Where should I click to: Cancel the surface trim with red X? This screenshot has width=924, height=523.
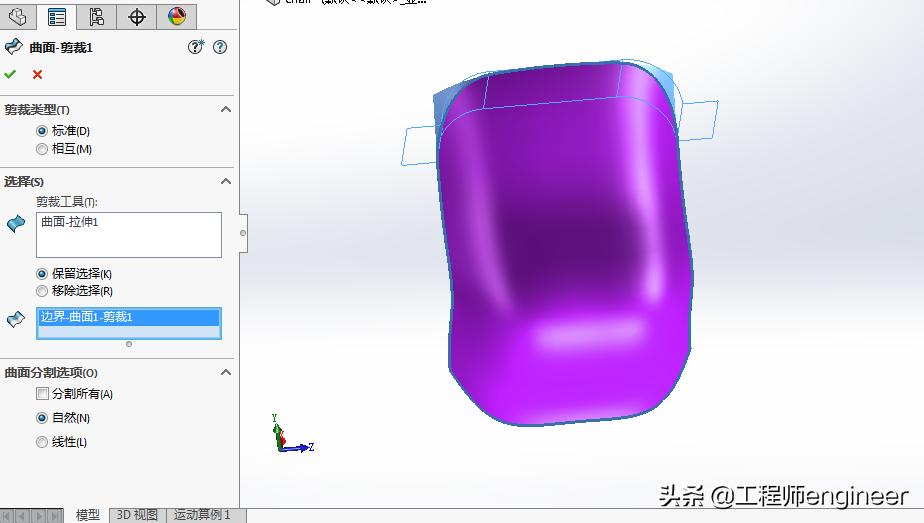(37, 74)
